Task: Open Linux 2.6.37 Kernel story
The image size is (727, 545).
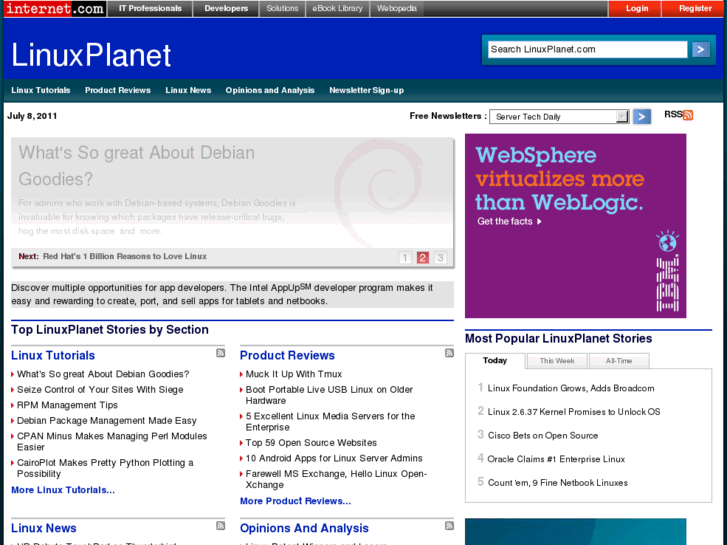Action: 574,412
